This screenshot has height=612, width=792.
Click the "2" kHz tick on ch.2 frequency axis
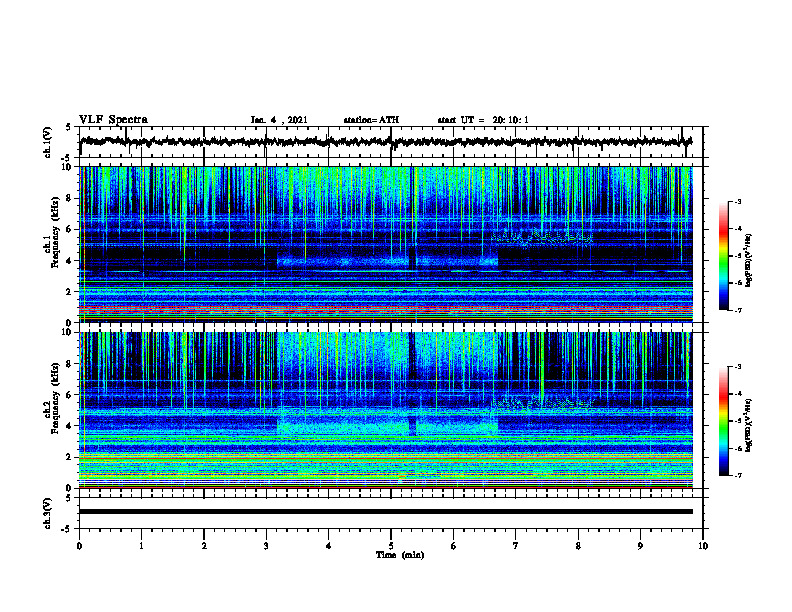69,457
